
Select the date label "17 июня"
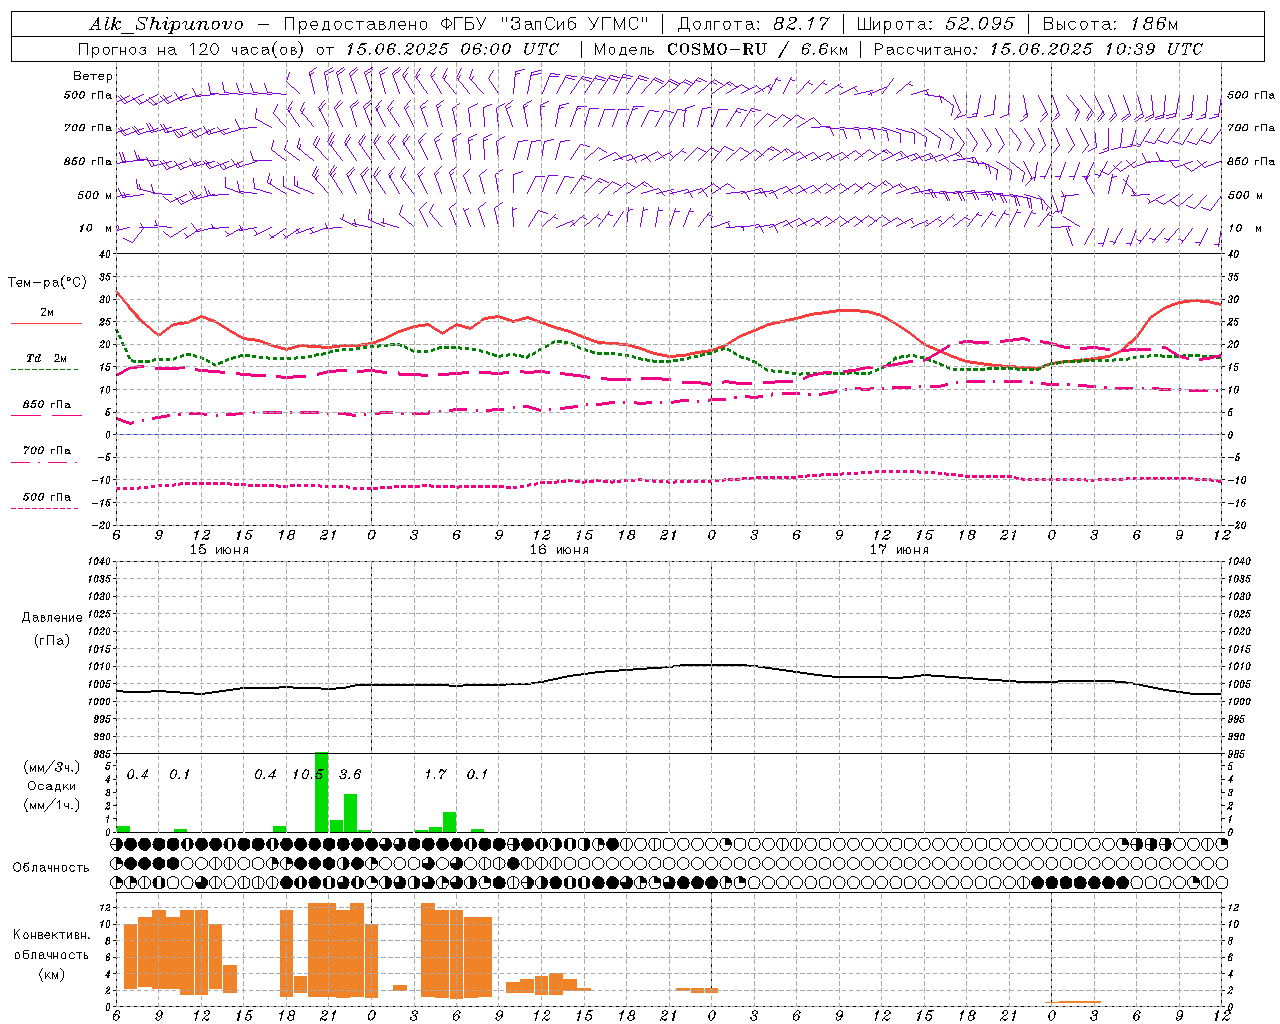pos(899,550)
